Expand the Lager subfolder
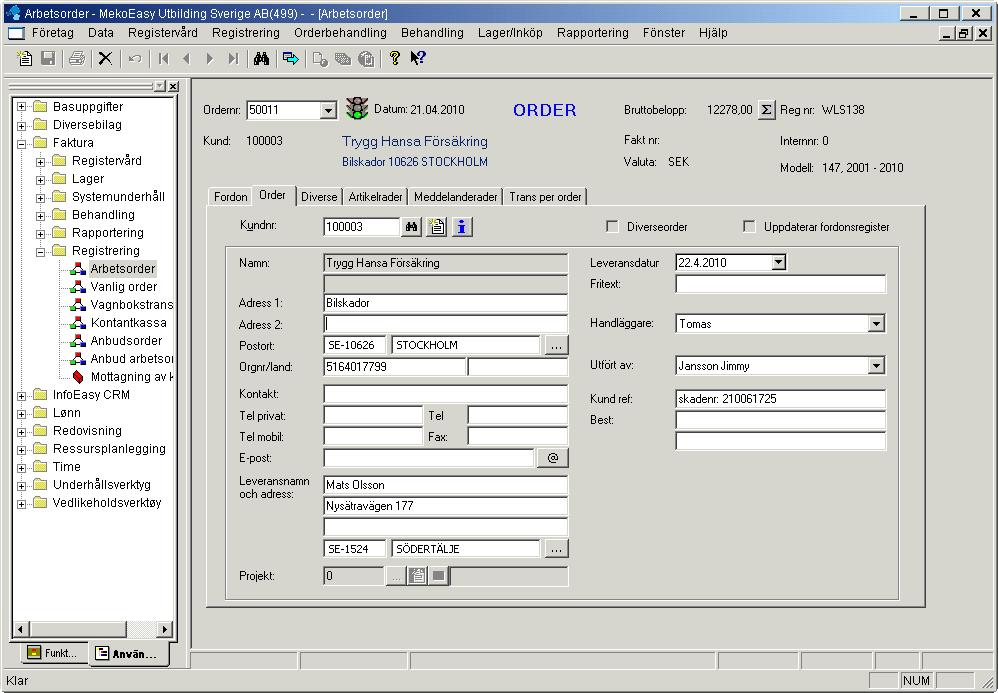Viewport: 998px width, 693px height. pyautogui.click(x=40, y=179)
